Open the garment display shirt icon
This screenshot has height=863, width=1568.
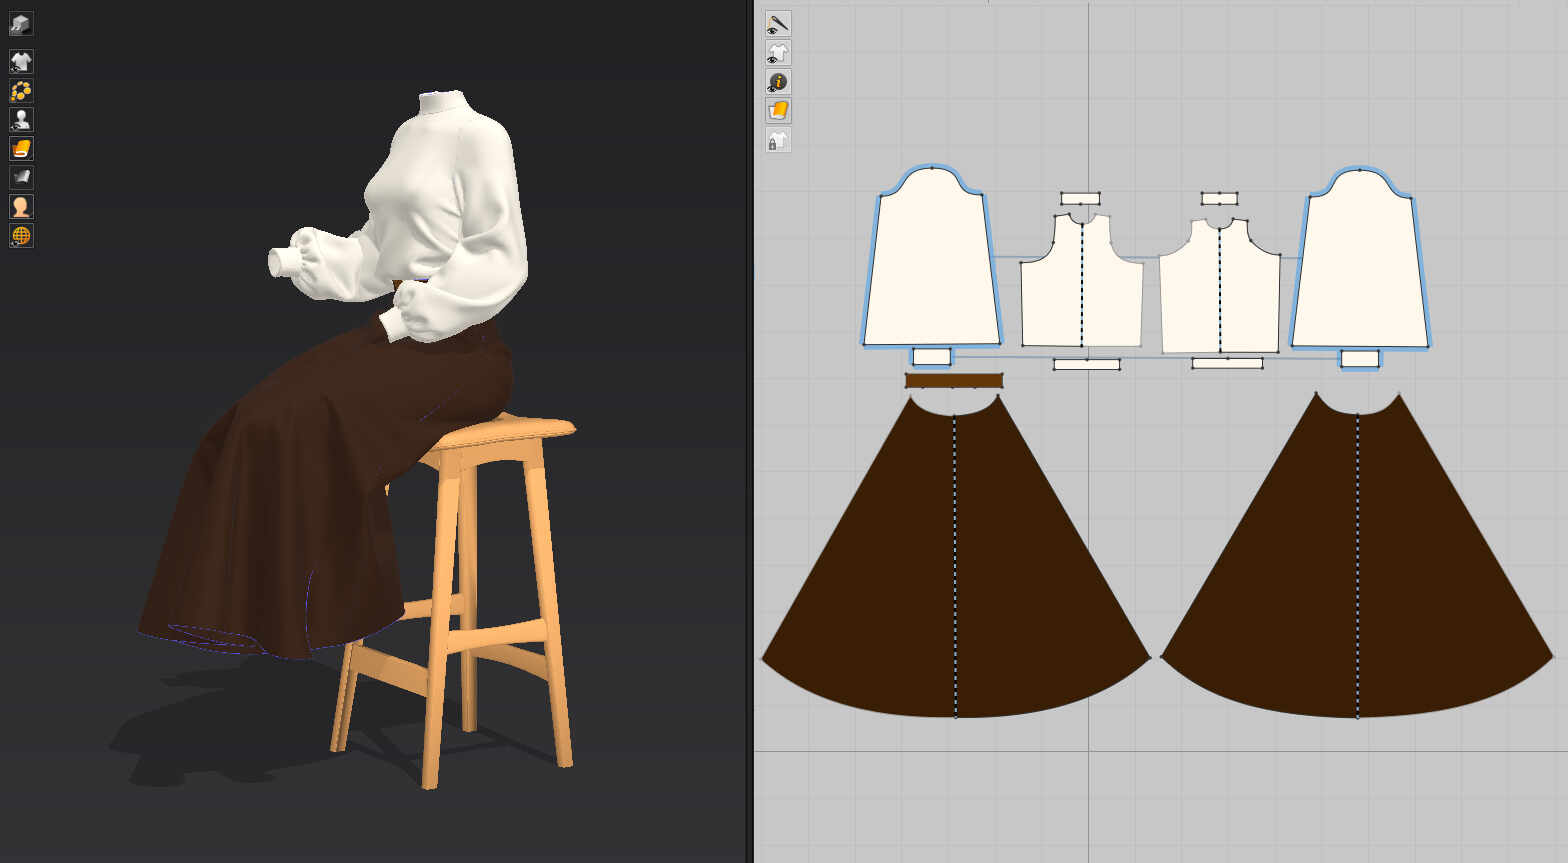click(x=21, y=62)
